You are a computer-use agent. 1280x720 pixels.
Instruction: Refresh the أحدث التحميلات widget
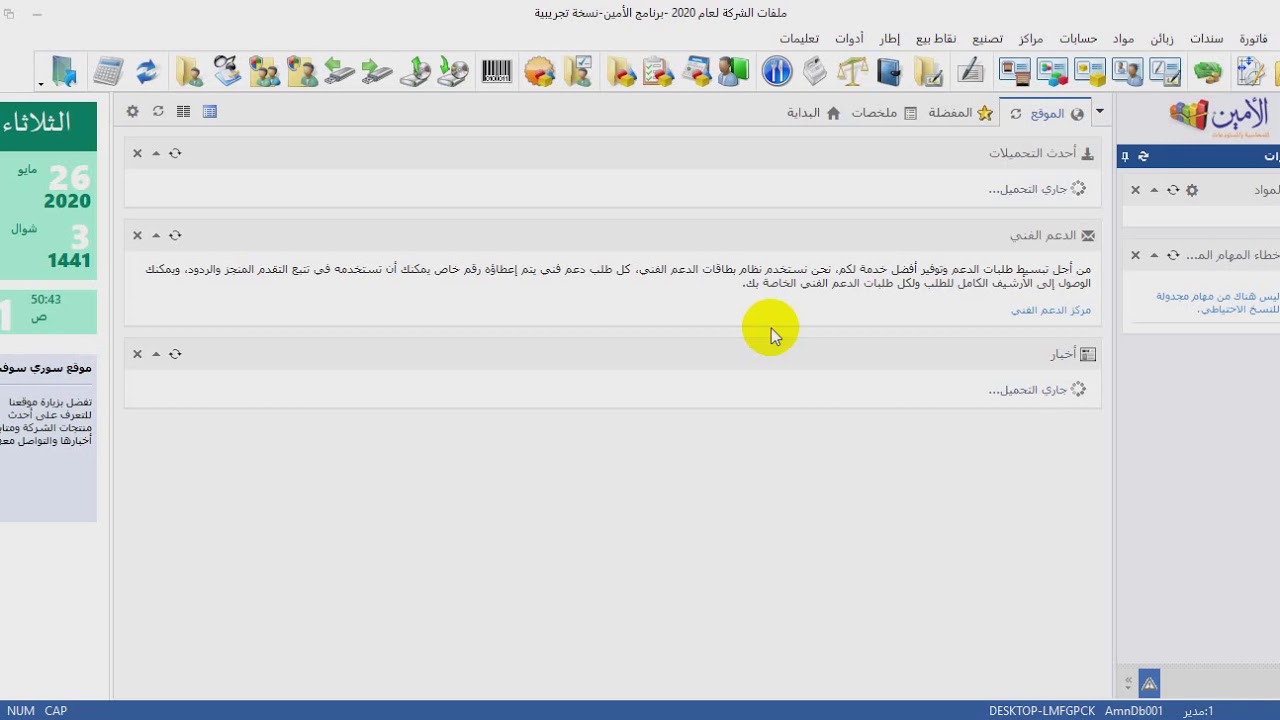(x=175, y=153)
